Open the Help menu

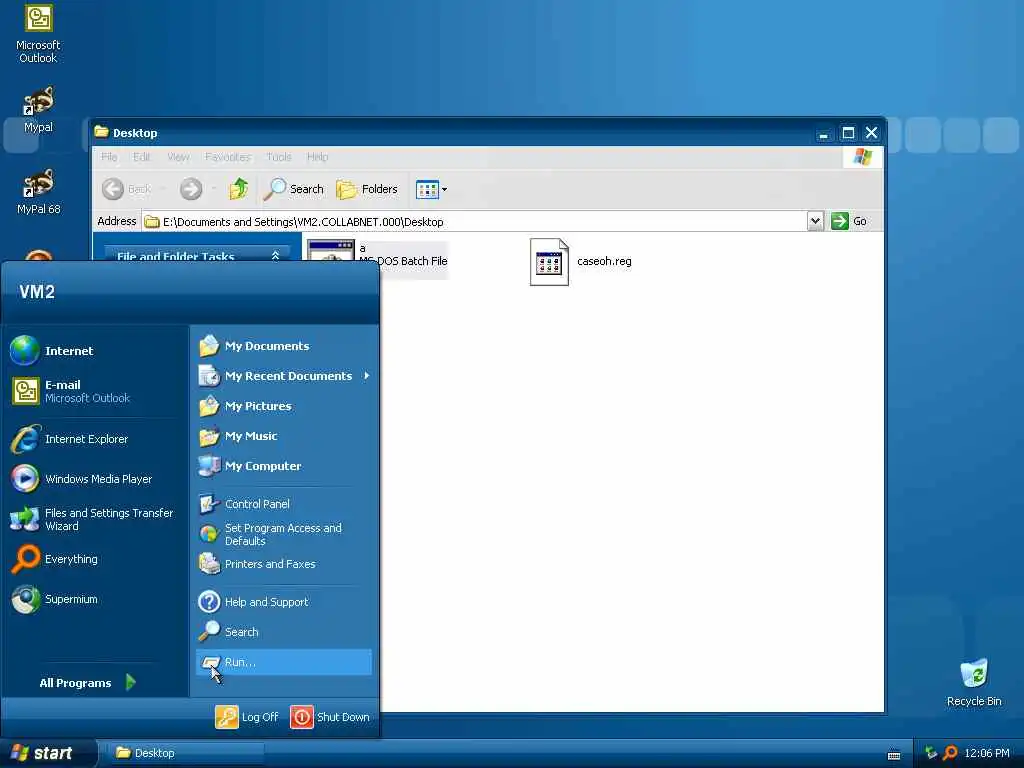click(x=317, y=157)
